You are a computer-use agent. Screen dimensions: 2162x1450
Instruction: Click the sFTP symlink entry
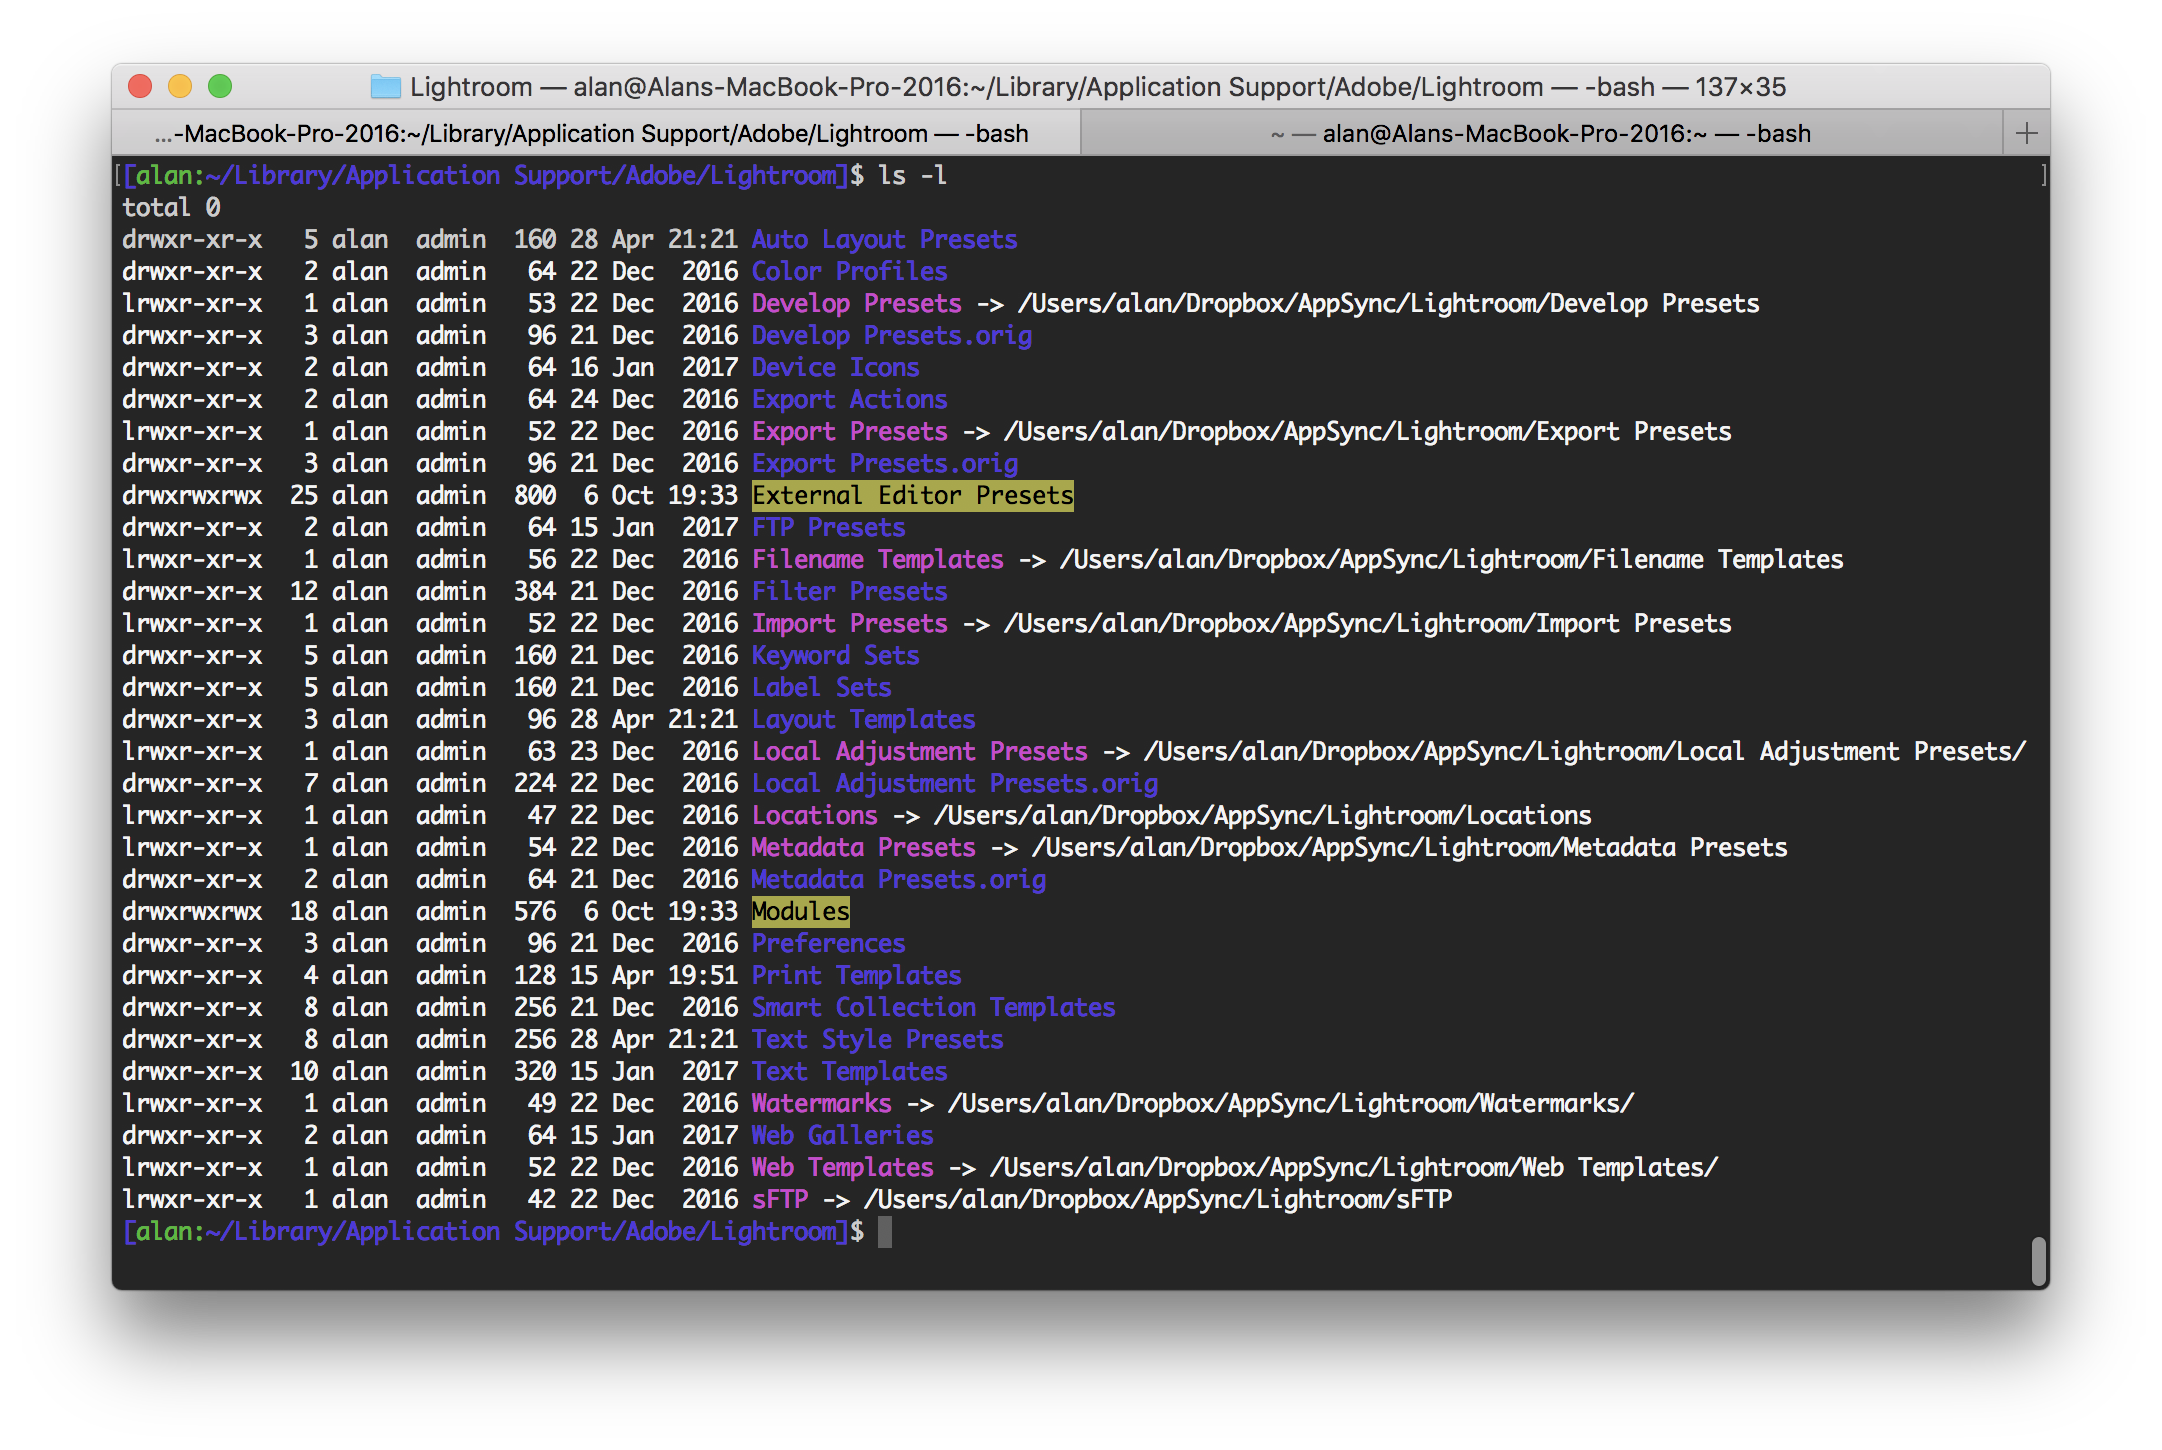point(780,1199)
